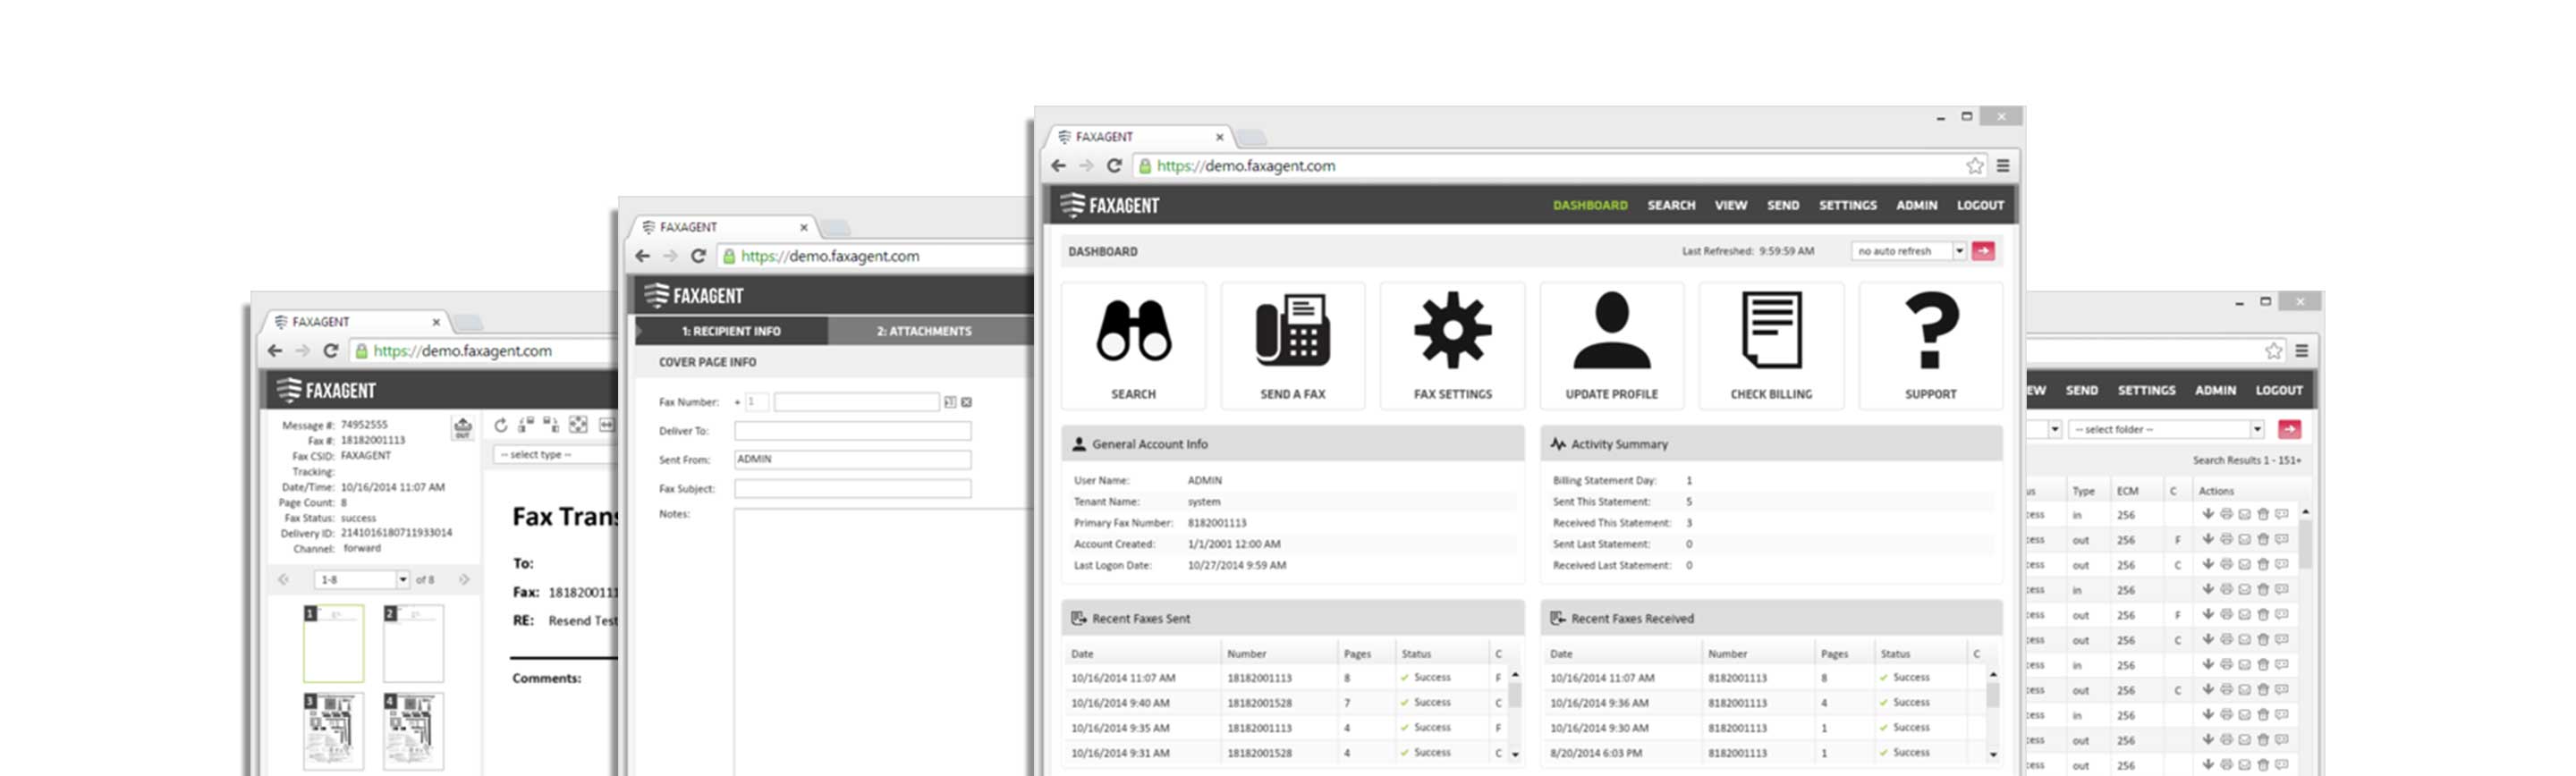This screenshot has height=776, width=2576.
Task: Reload the page in the front dashboard window
Action: (x=1114, y=166)
